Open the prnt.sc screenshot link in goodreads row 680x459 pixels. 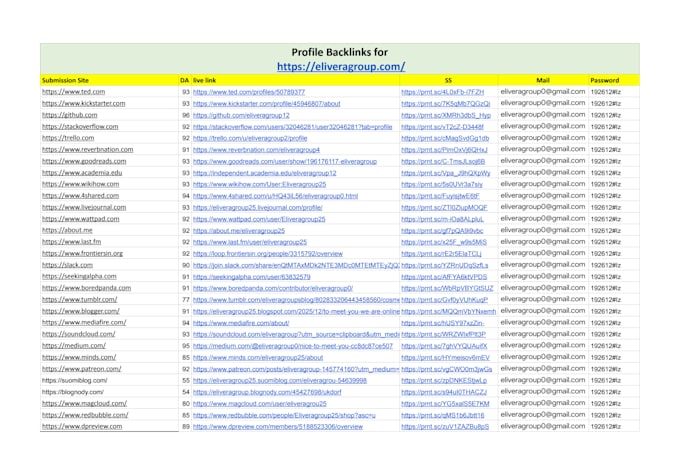[x=443, y=161]
